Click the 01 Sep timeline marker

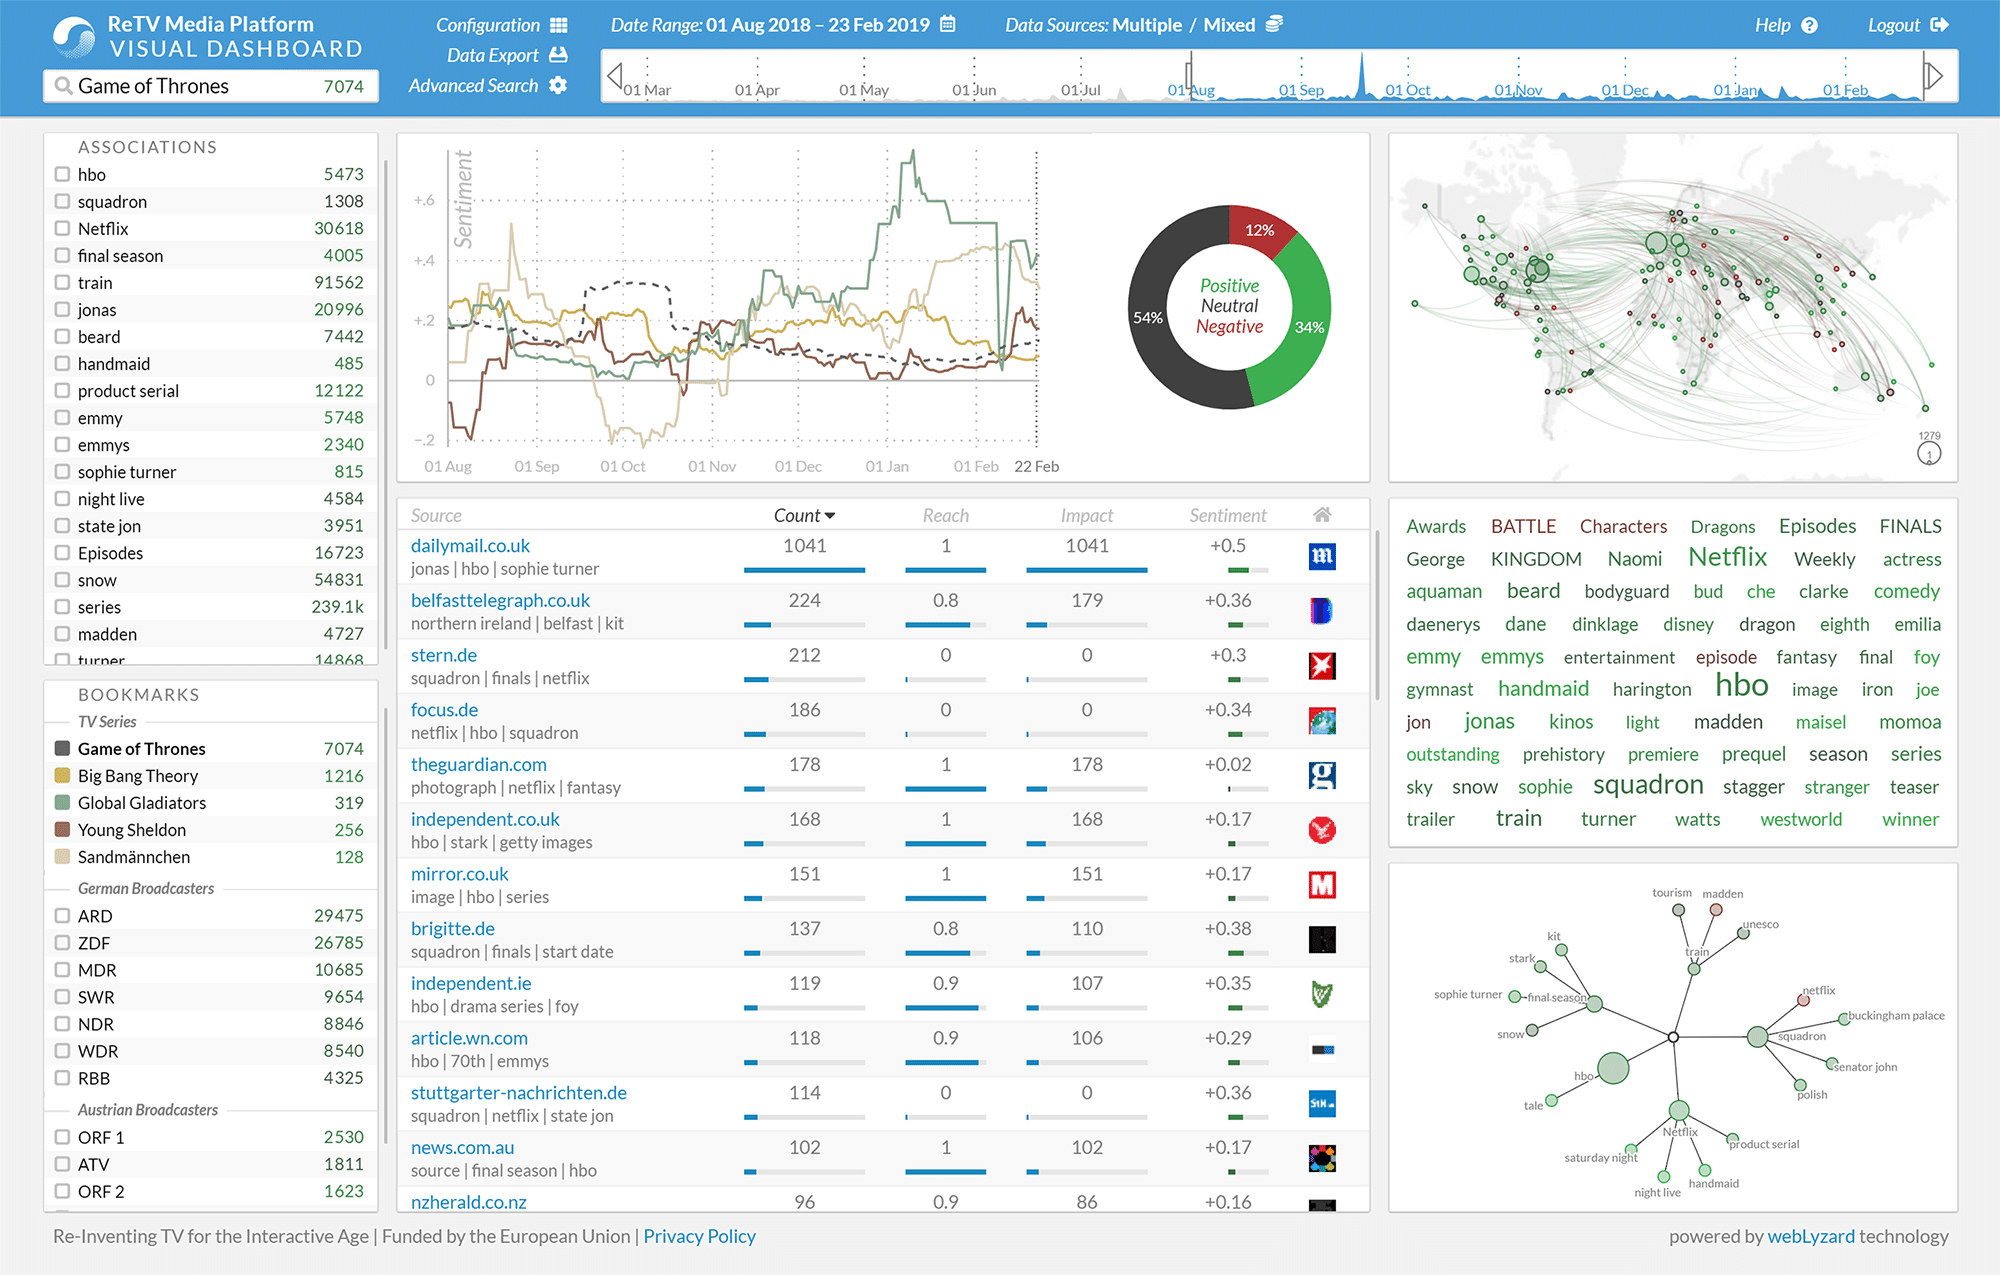coord(1301,90)
